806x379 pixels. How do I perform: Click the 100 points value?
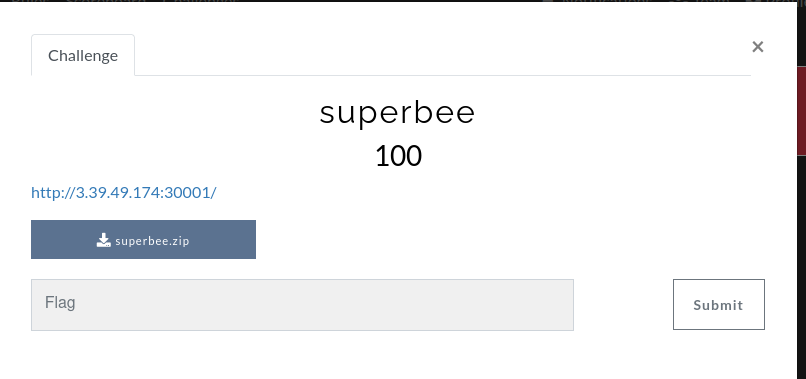pyautogui.click(x=398, y=156)
